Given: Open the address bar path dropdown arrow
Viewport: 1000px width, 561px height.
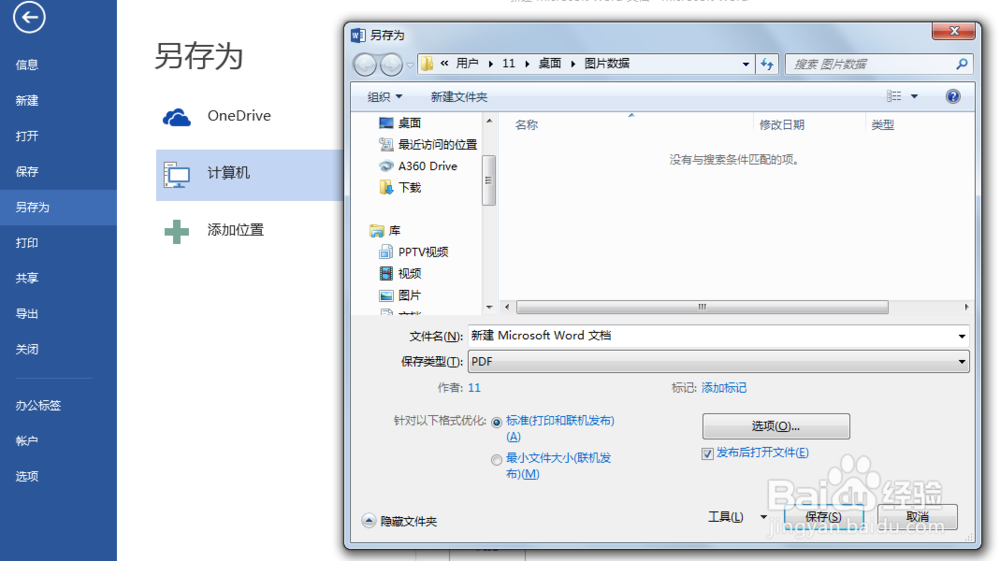Looking at the screenshot, I should point(746,64).
